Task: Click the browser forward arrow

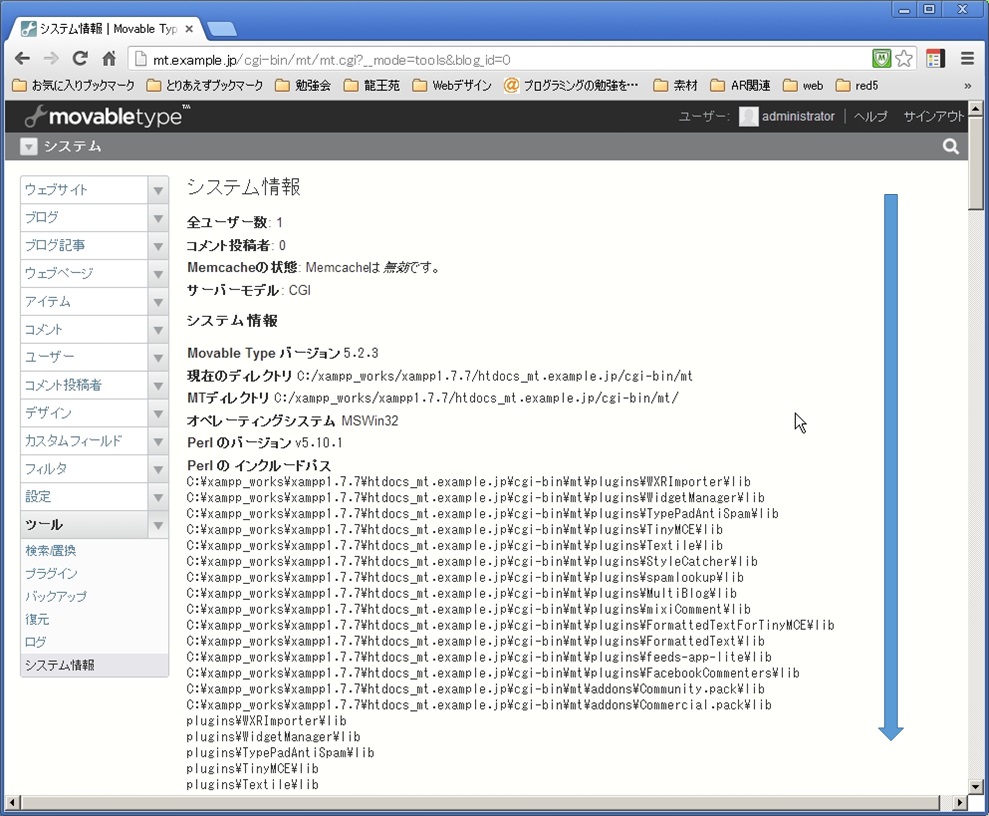Action: 51,59
